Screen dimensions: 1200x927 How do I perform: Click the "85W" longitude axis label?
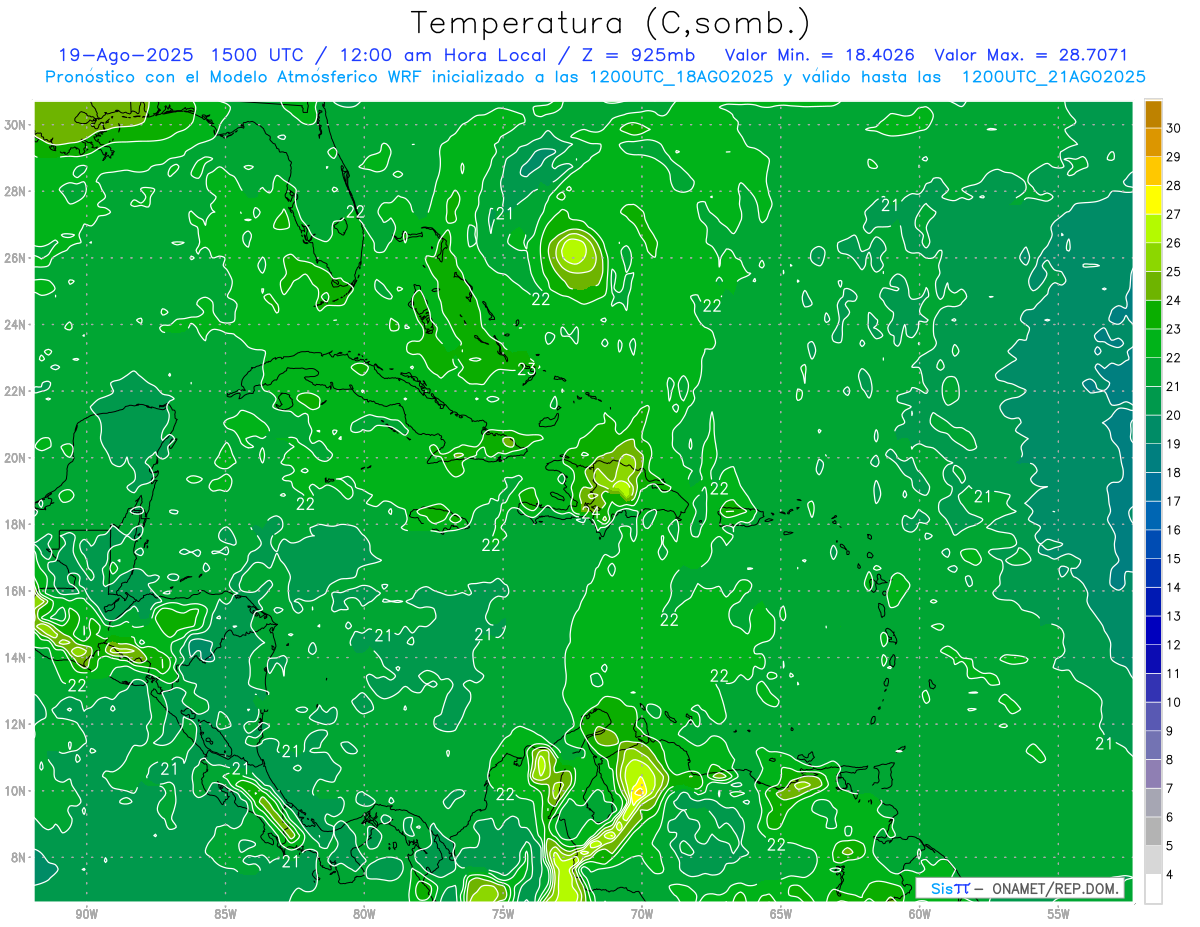(225, 915)
